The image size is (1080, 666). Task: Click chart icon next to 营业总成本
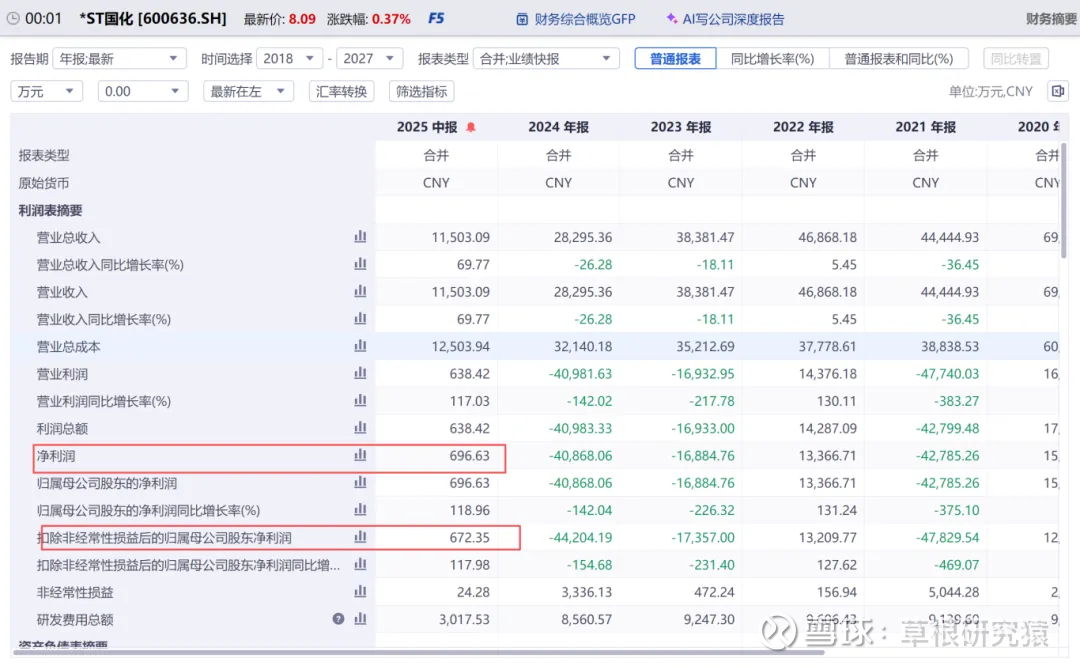(360, 346)
